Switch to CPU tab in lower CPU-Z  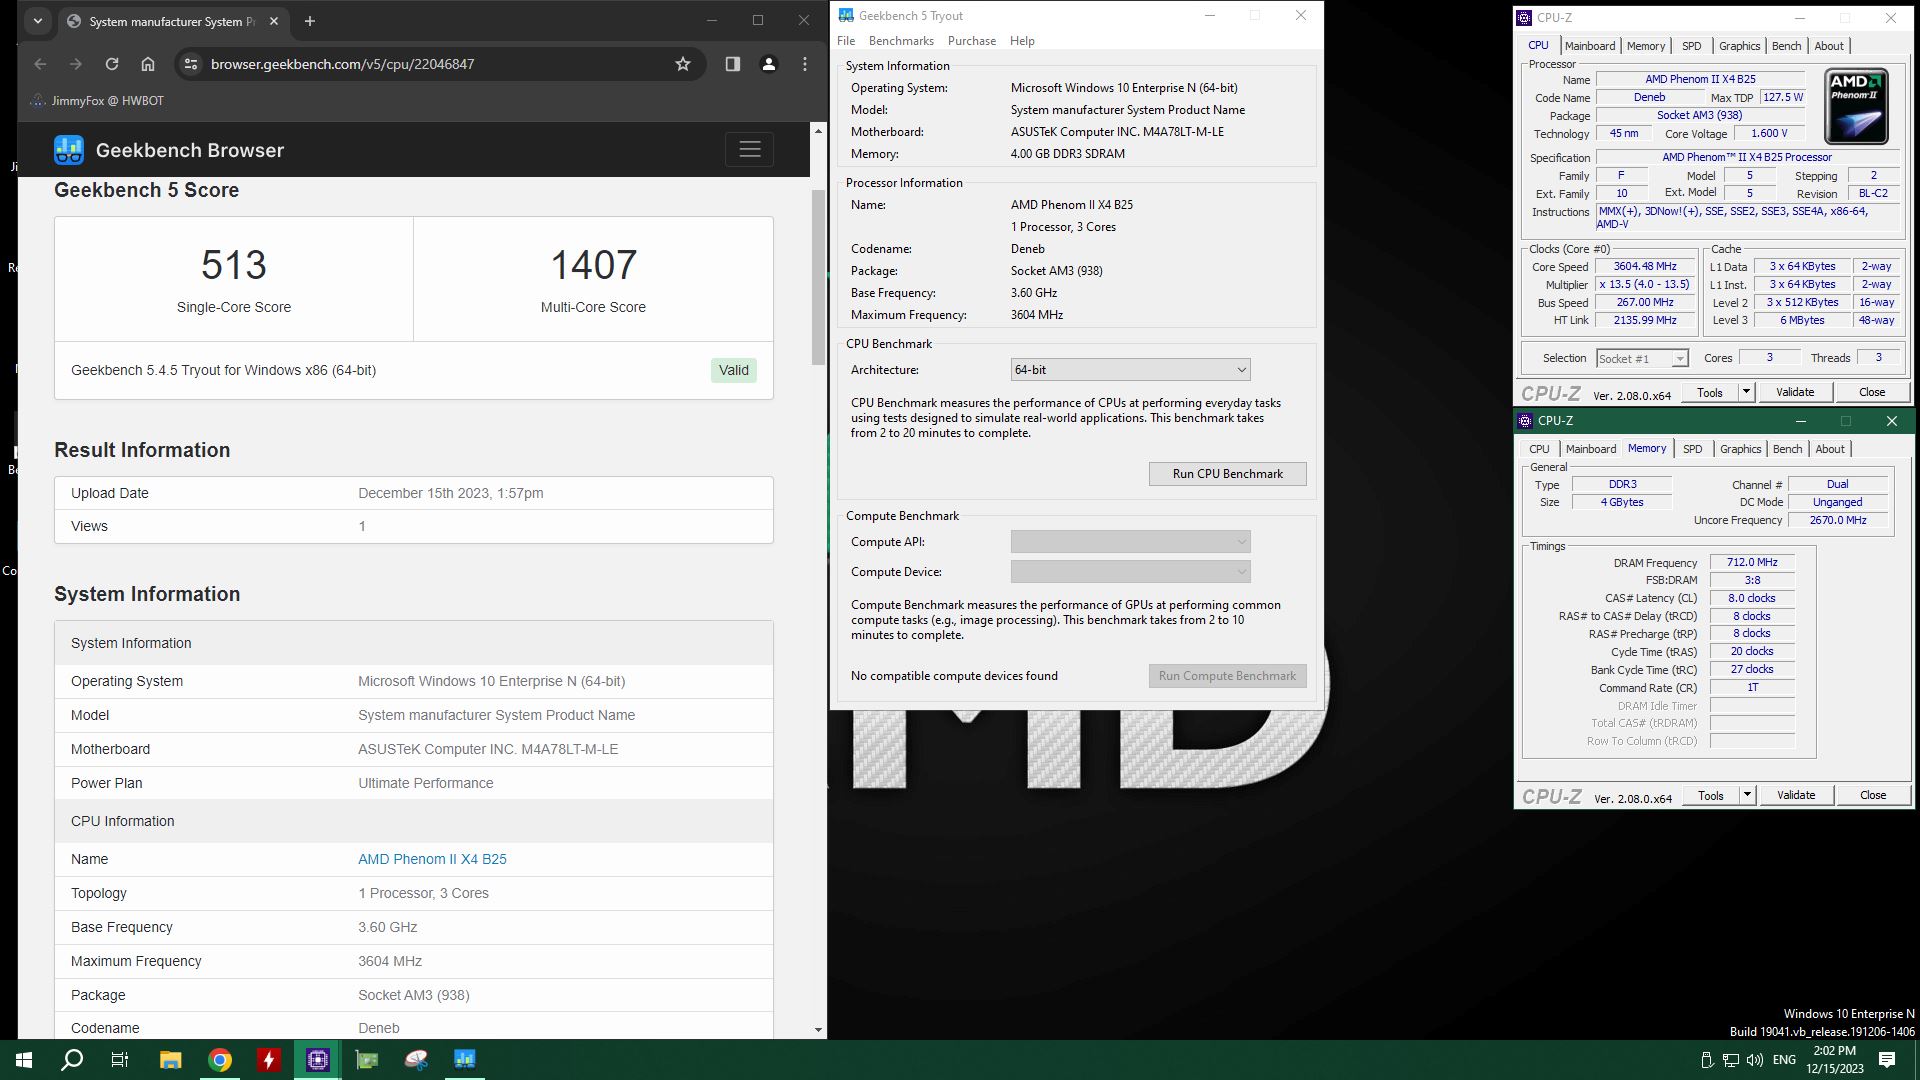(x=1539, y=449)
